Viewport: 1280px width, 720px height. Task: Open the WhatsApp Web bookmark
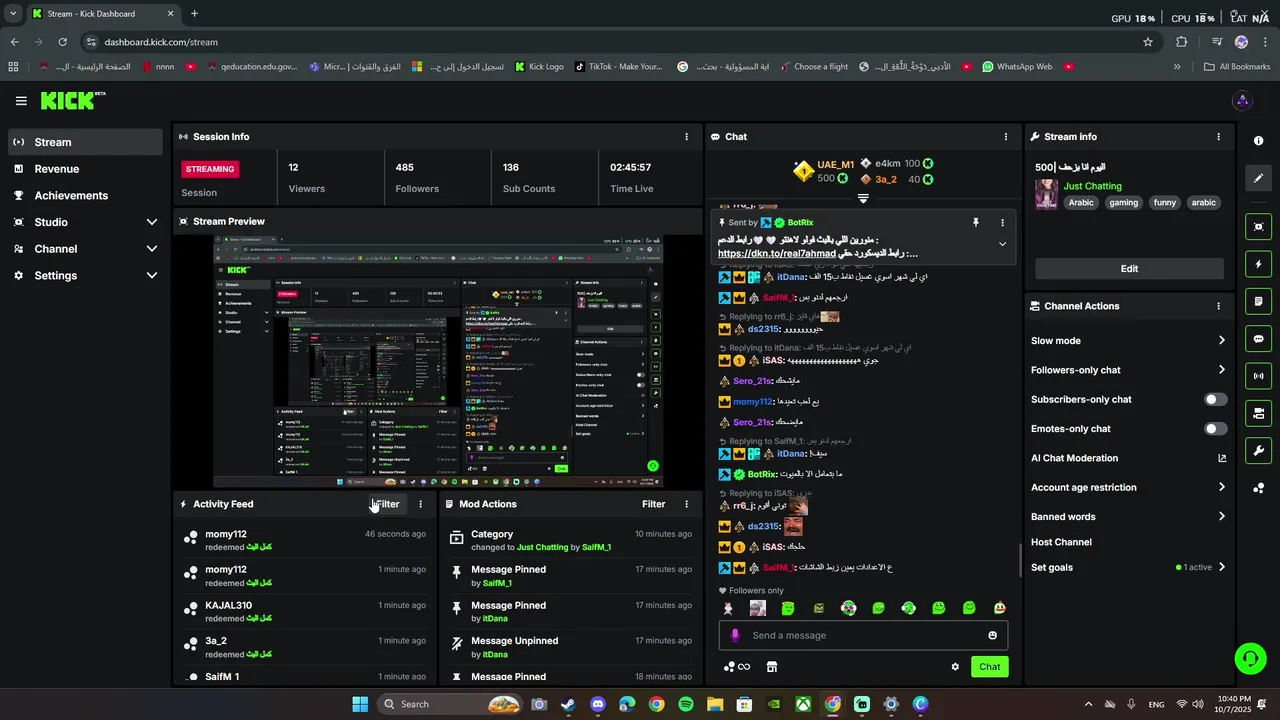(x=1016, y=67)
